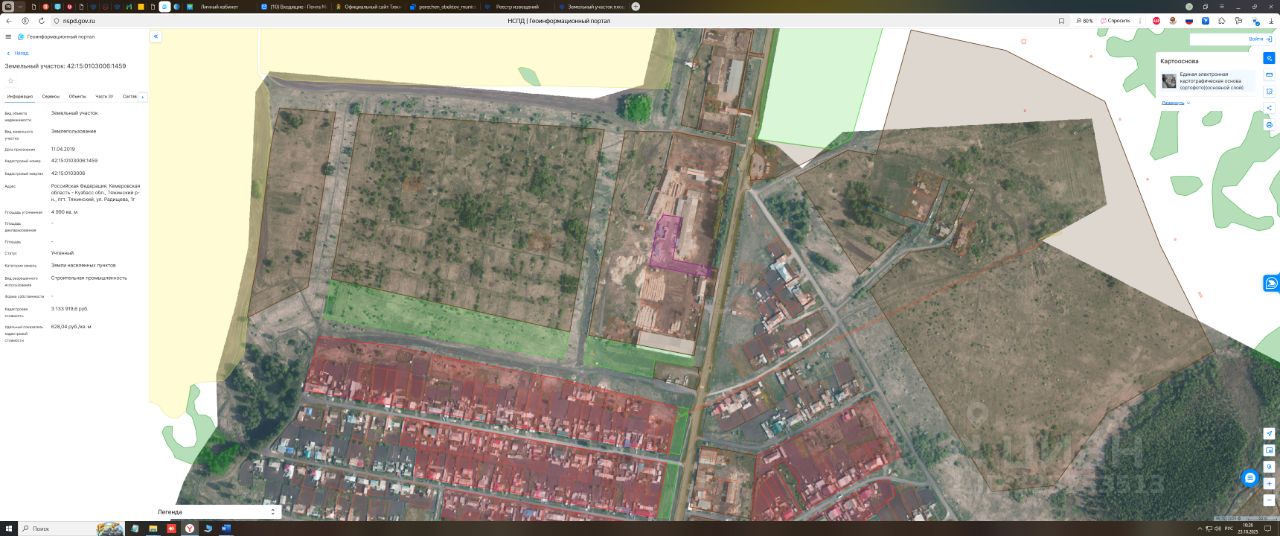
Task: Click the address text containing Радищева
Action: tap(96, 192)
